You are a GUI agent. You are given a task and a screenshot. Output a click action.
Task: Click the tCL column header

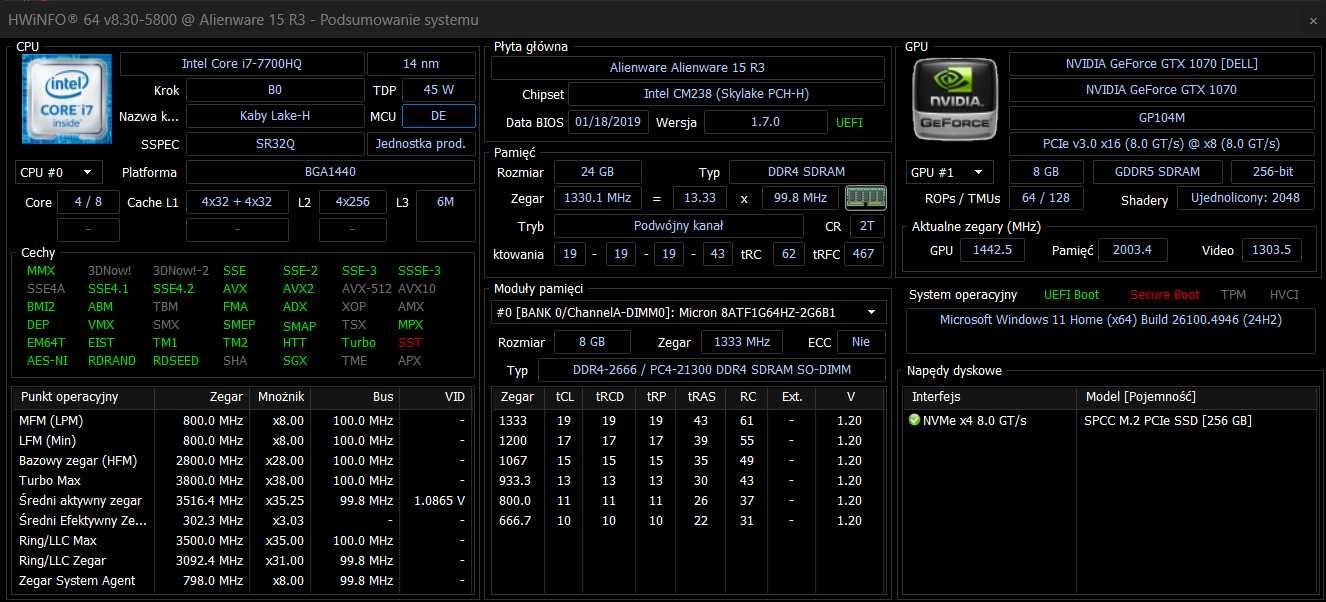pos(564,397)
